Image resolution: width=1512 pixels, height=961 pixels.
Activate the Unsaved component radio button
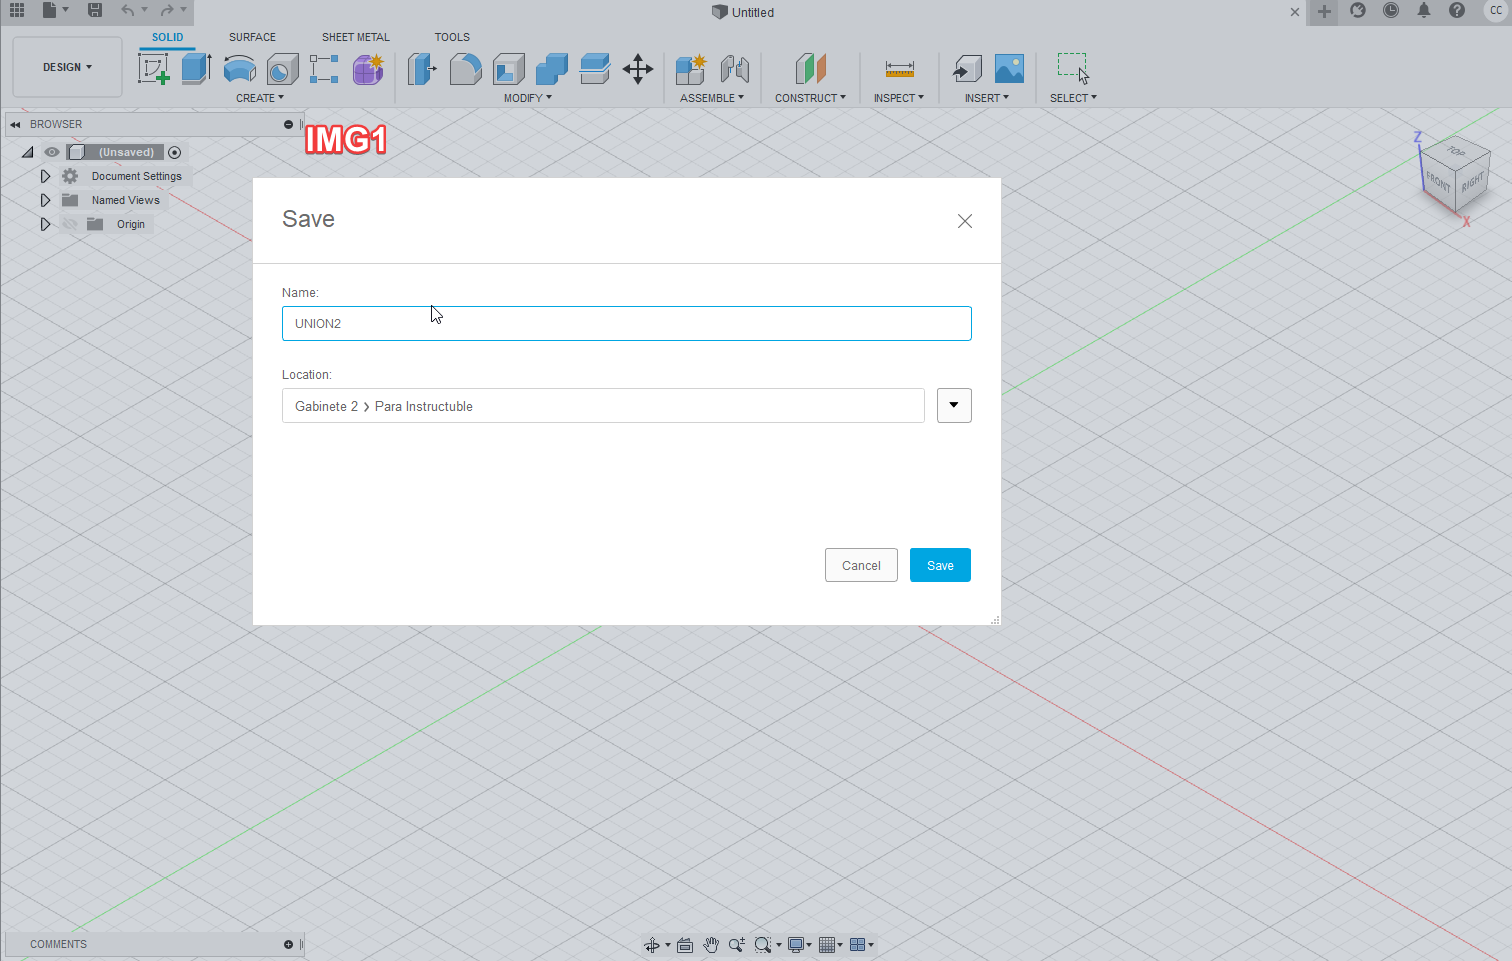pos(175,152)
